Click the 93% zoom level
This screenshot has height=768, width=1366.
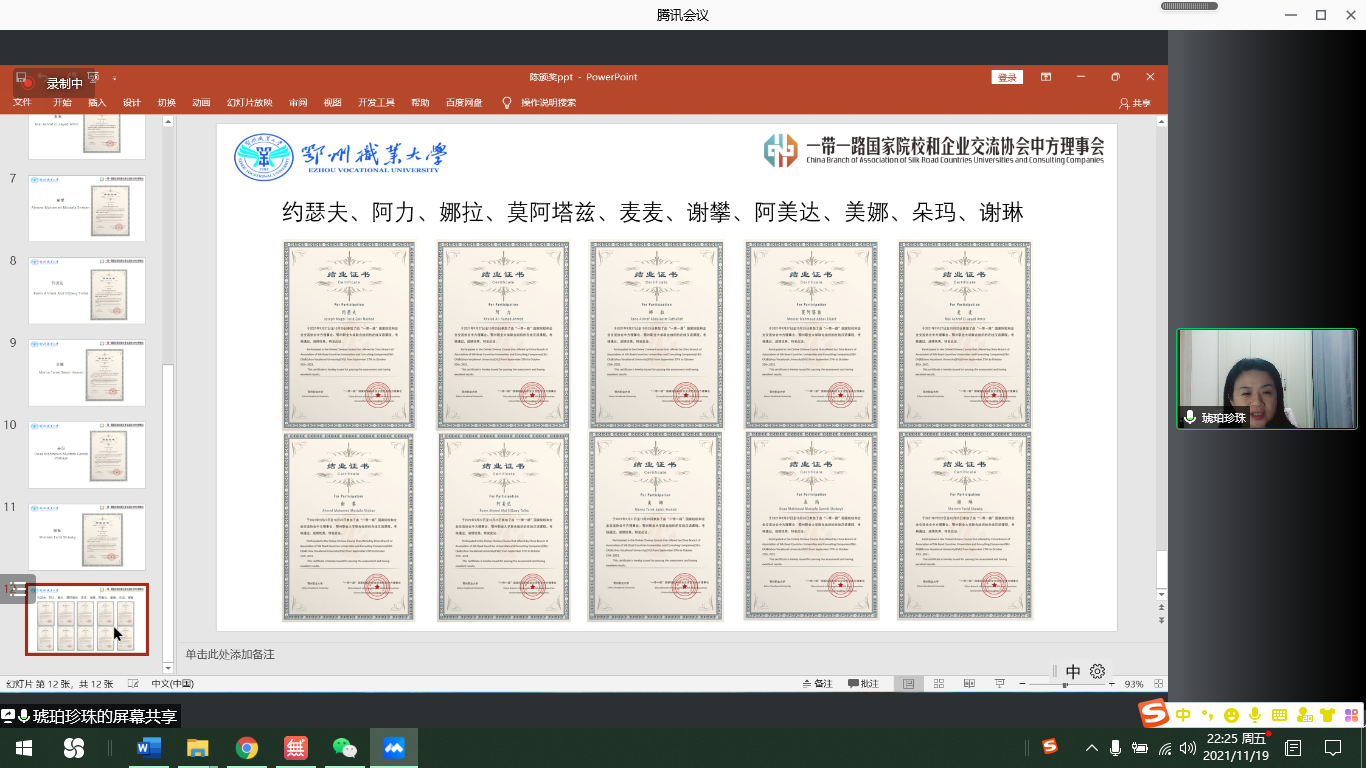1134,684
